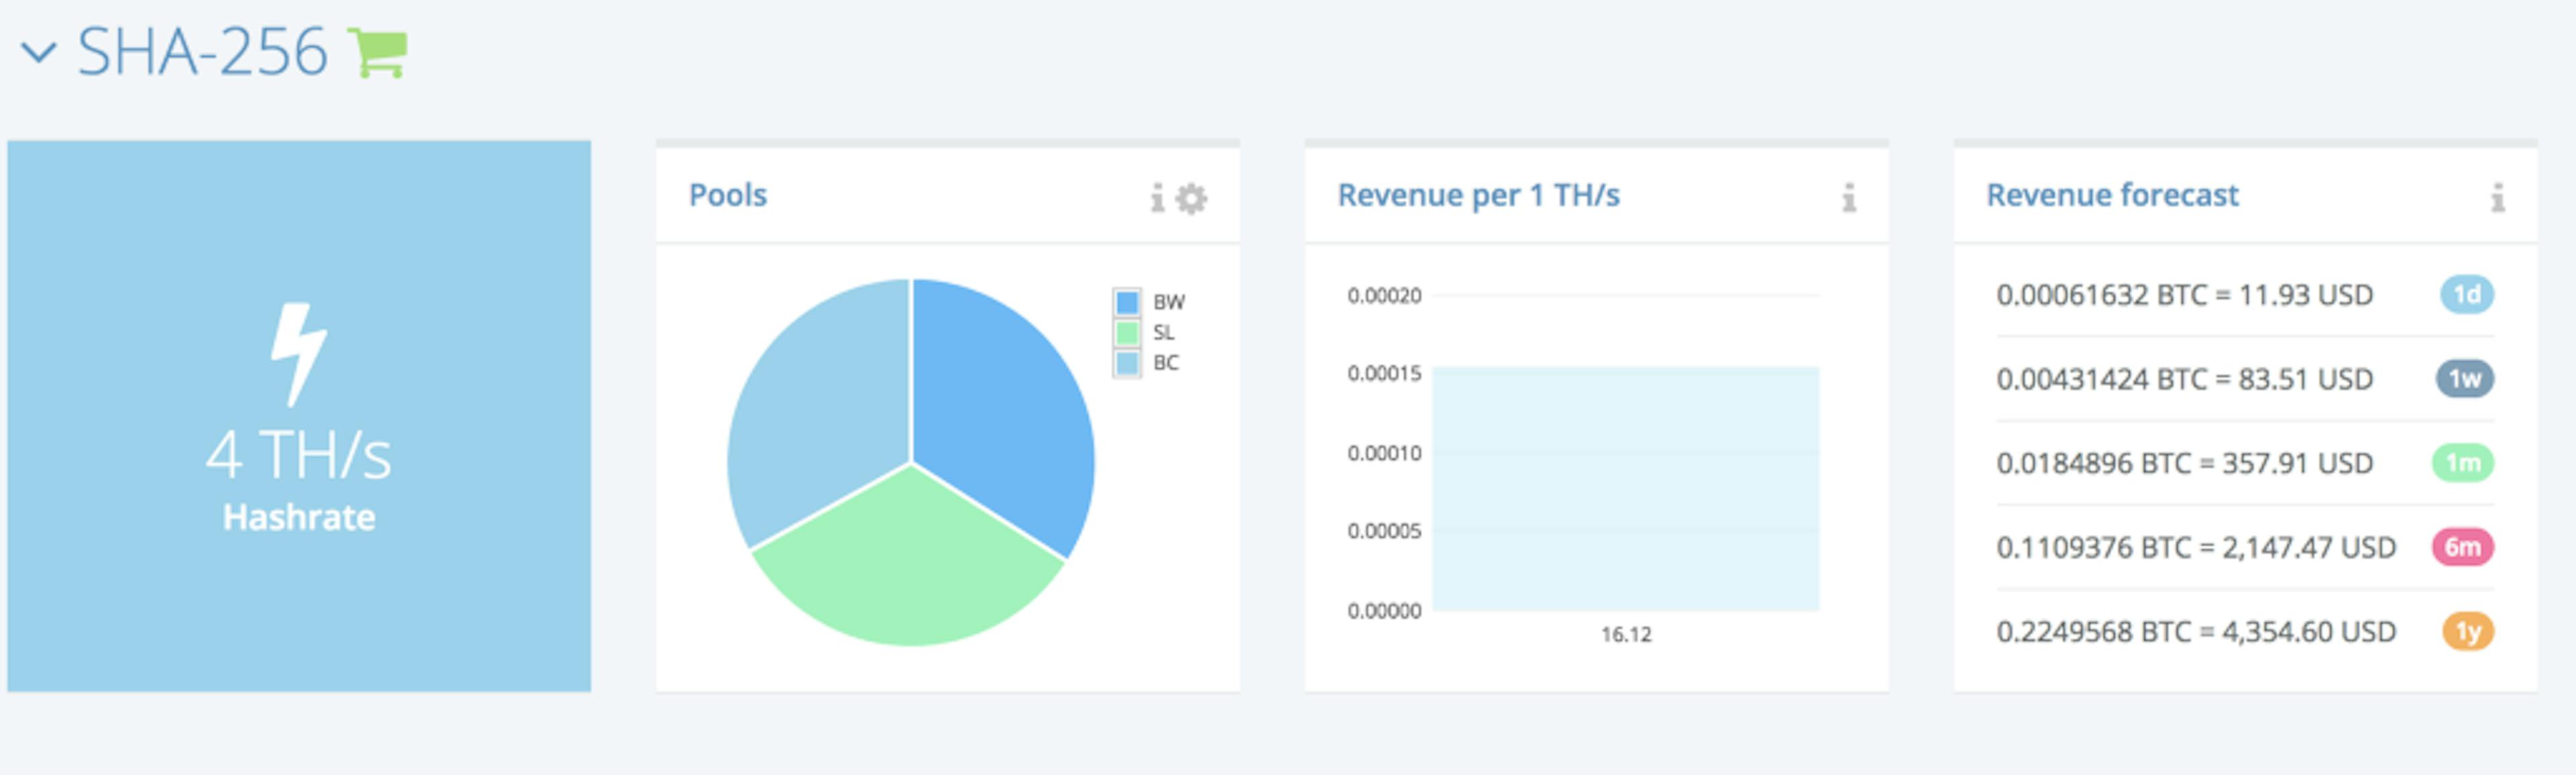
Task: Click the 16.12 revenue bar
Action: point(1625,488)
